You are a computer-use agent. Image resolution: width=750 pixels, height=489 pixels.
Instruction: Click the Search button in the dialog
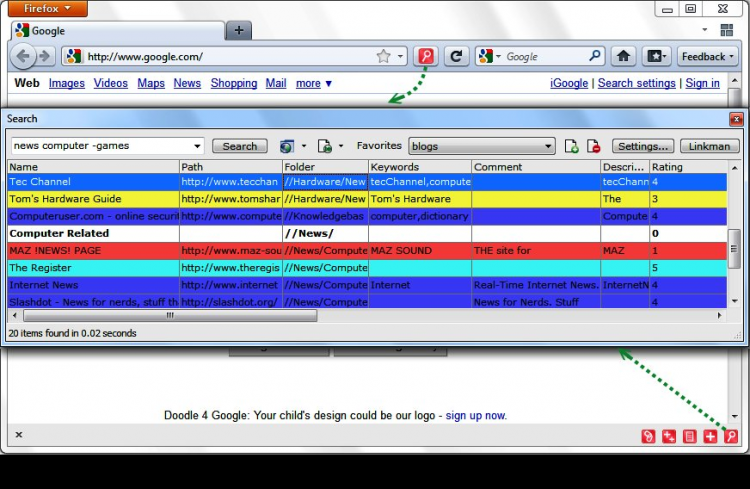click(x=240, y=146)
